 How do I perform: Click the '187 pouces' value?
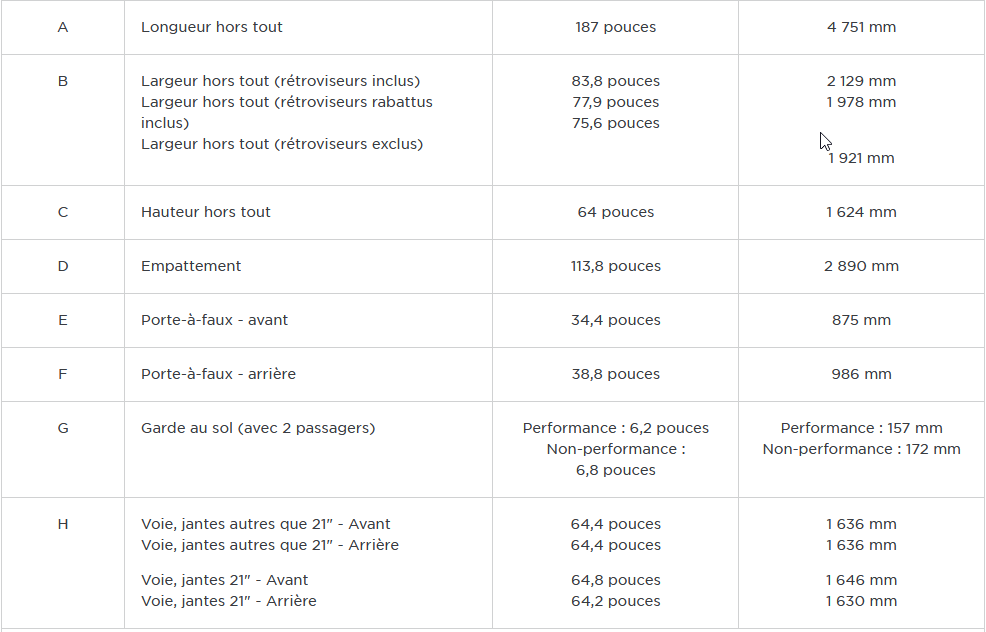click(x=616, y=27)
